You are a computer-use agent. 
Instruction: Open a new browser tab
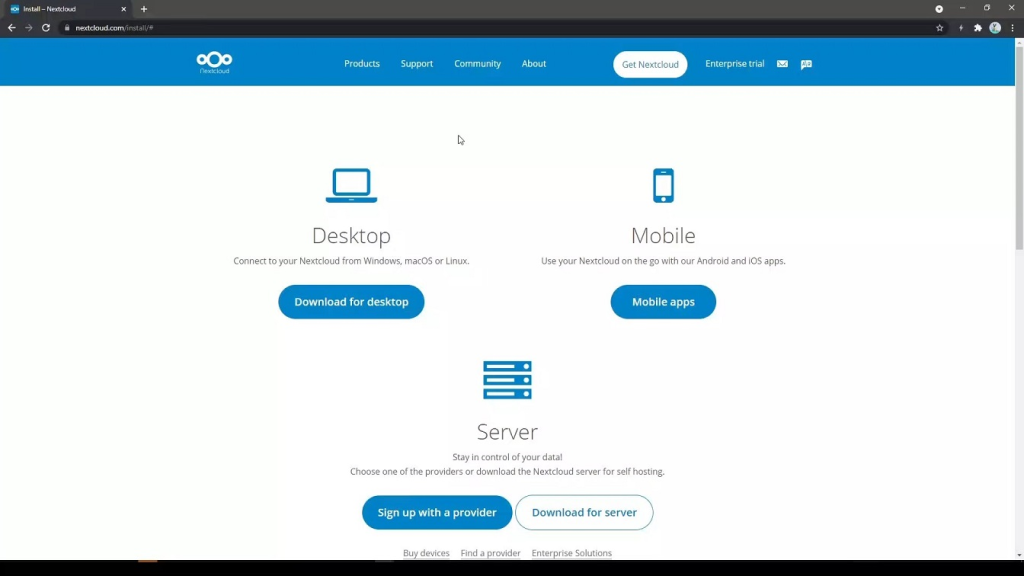(x=144, y=9)
